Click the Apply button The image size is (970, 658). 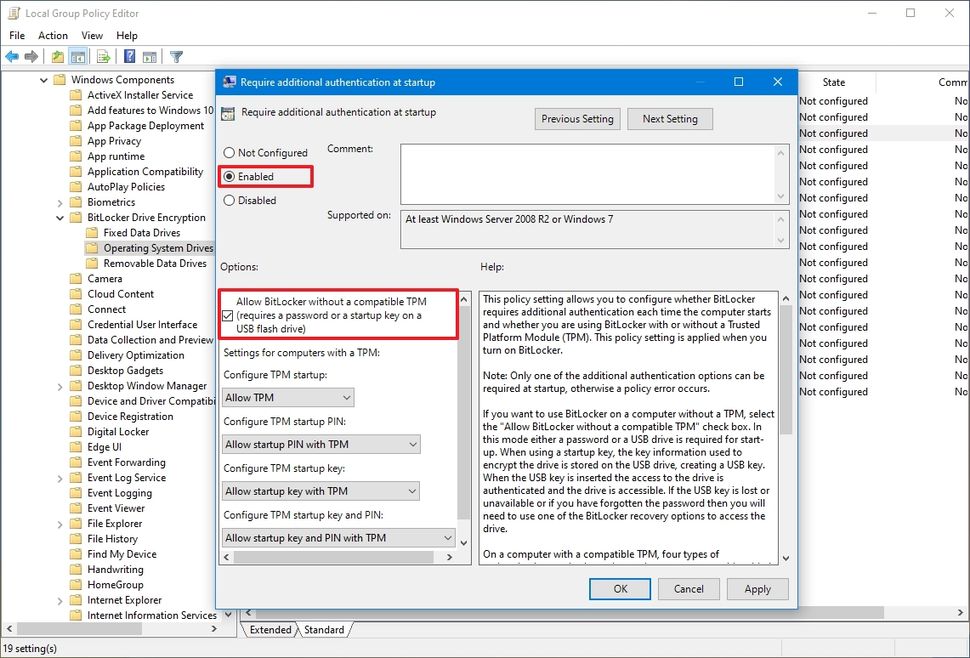coord(757,589)
